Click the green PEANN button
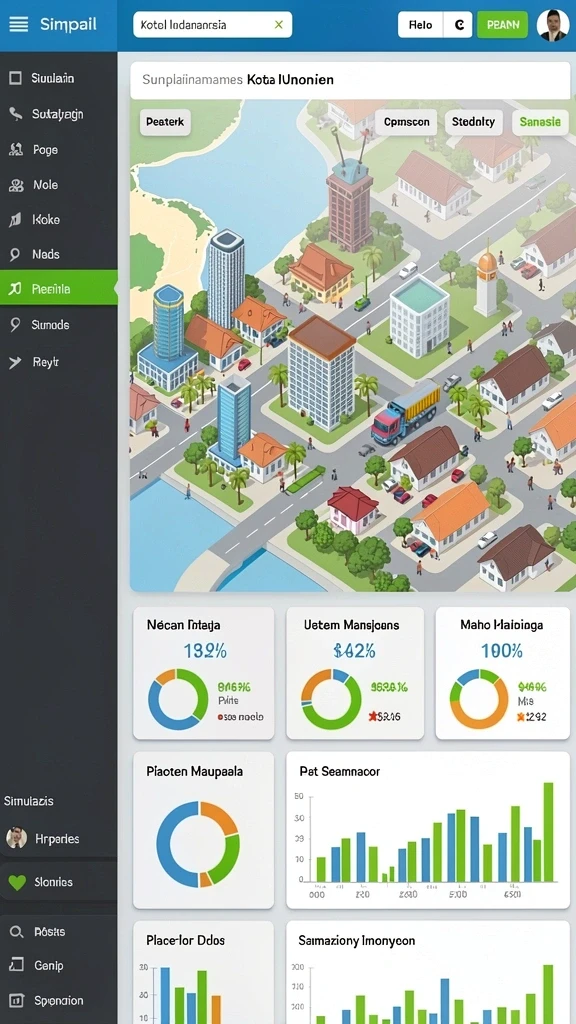 502,25
